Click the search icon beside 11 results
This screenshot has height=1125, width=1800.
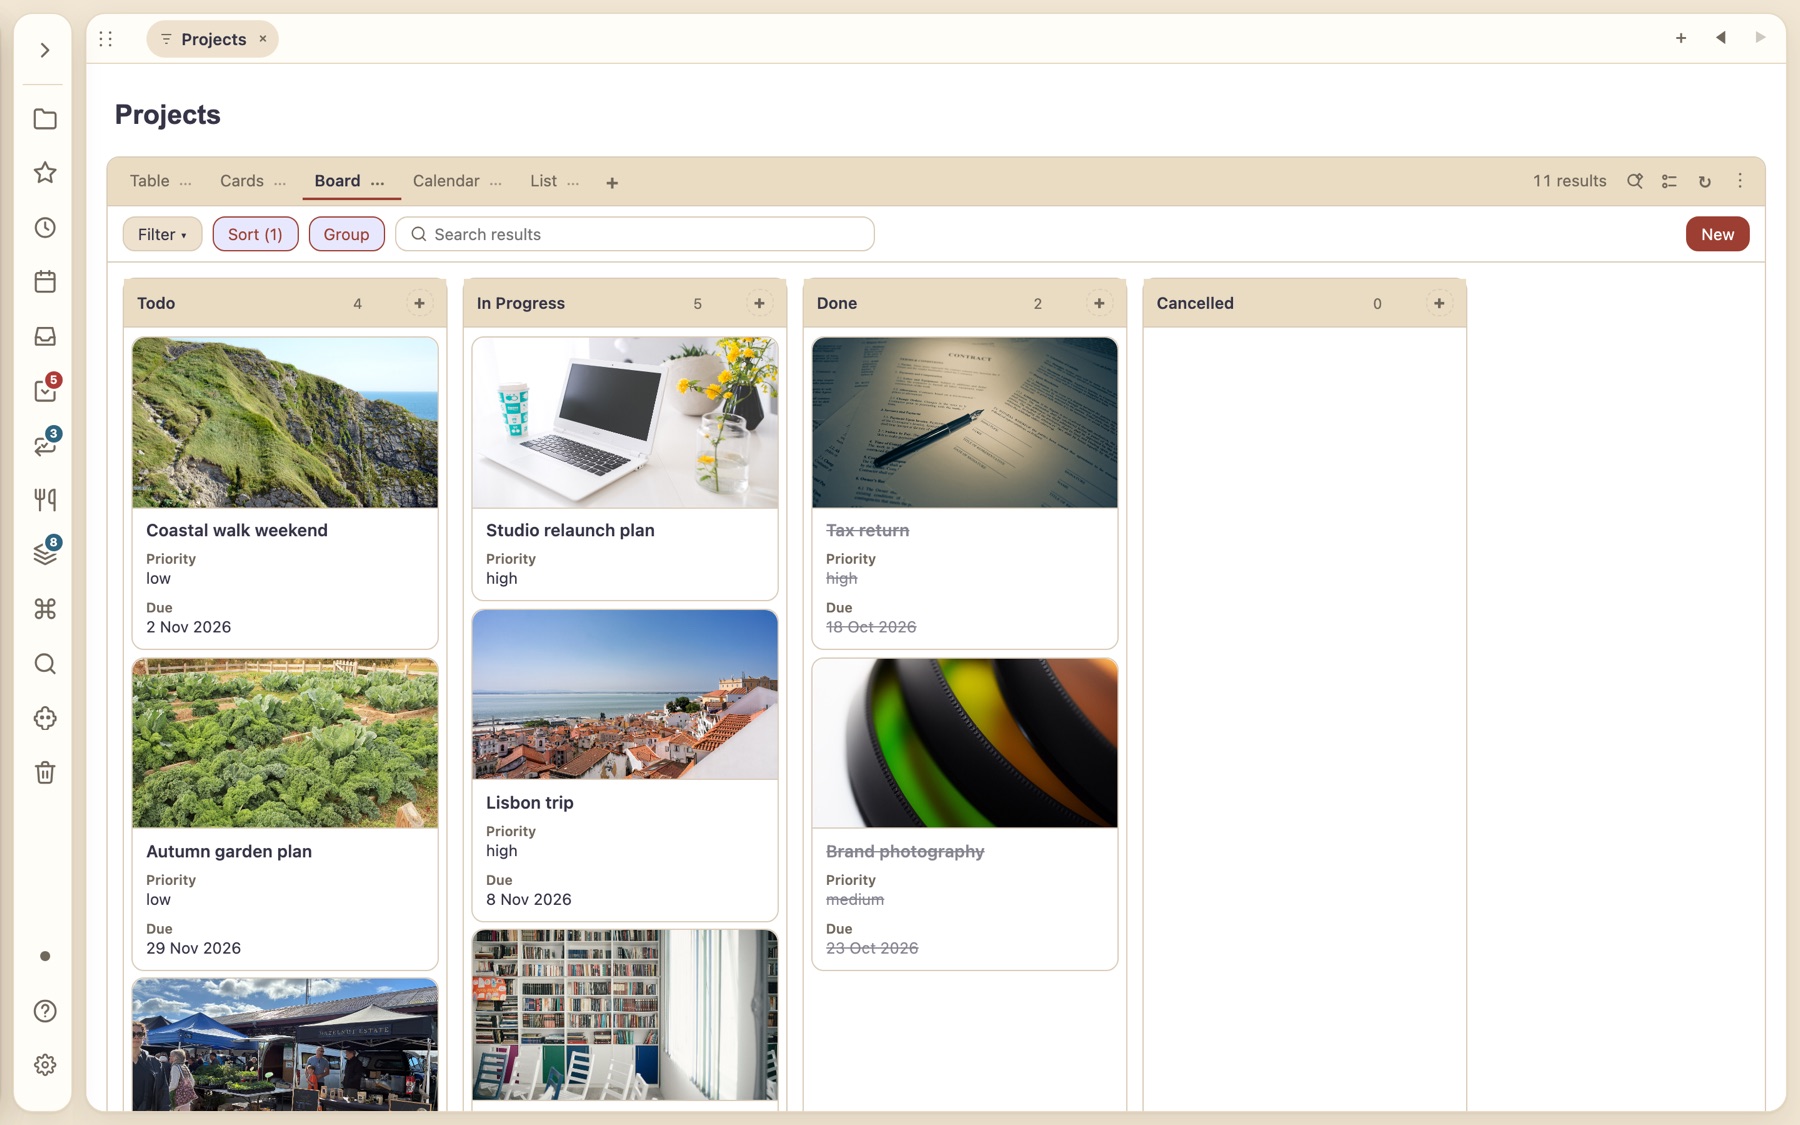(x=1635, y=181)
